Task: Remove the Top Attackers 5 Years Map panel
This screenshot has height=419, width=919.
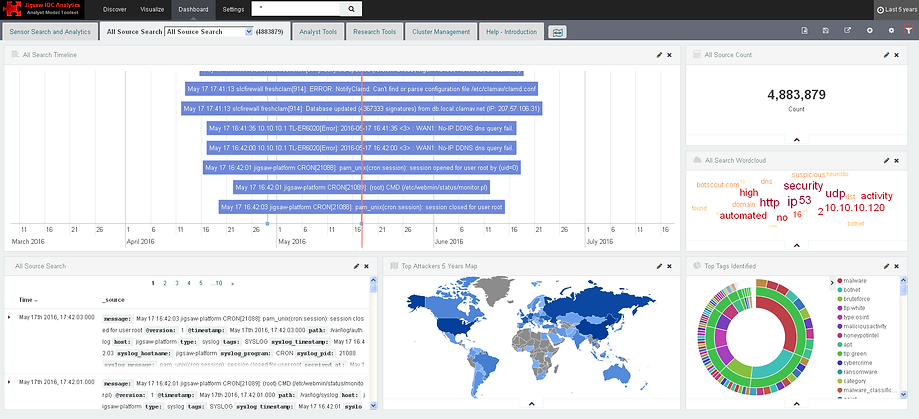Action: point(669,266)
